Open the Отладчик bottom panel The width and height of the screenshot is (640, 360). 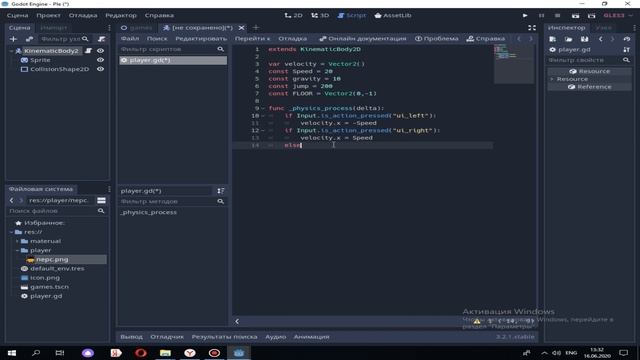[167, 337]
